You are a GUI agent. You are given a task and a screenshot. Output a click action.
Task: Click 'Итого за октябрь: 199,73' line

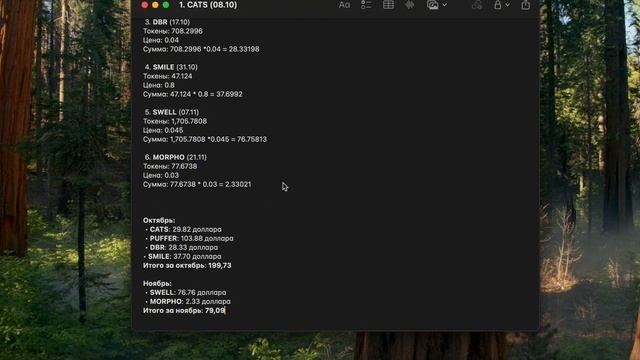pyautogui.click(x=187, y=265)
